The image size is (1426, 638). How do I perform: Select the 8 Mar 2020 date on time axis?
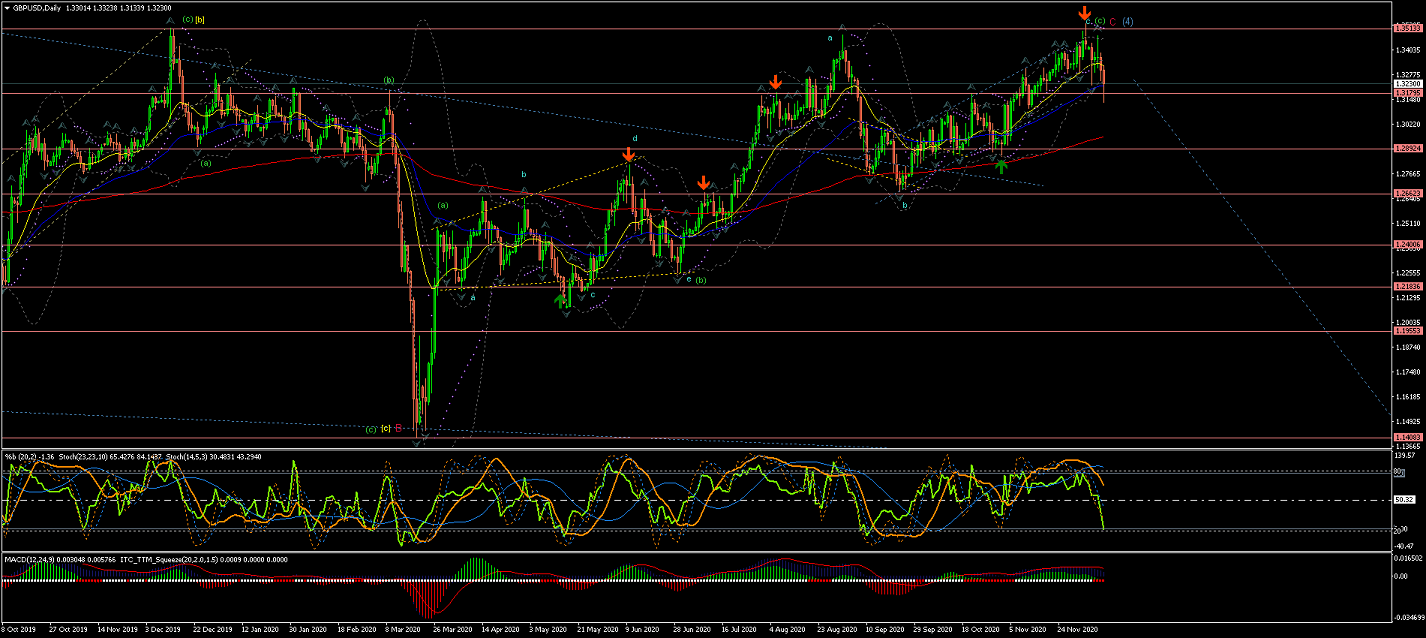point(411,631)
